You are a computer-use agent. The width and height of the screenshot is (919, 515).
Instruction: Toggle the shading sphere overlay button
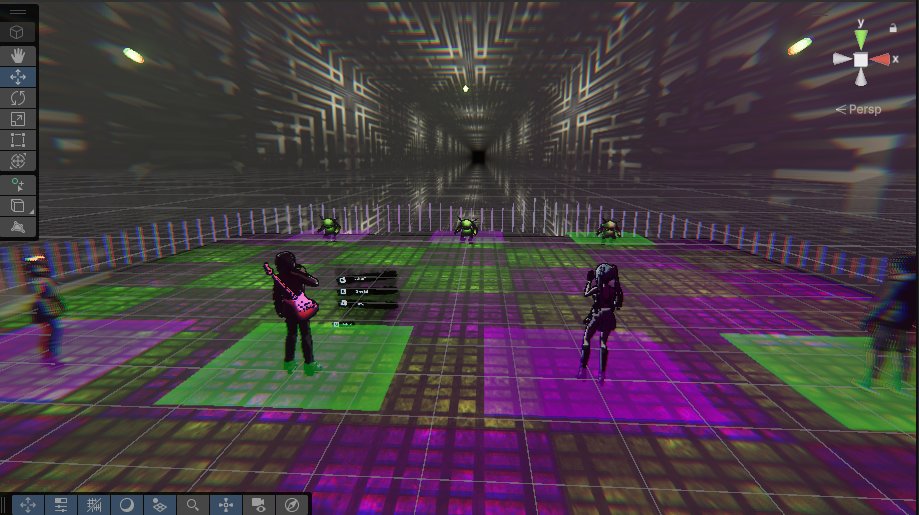click(x=127, y=504)
